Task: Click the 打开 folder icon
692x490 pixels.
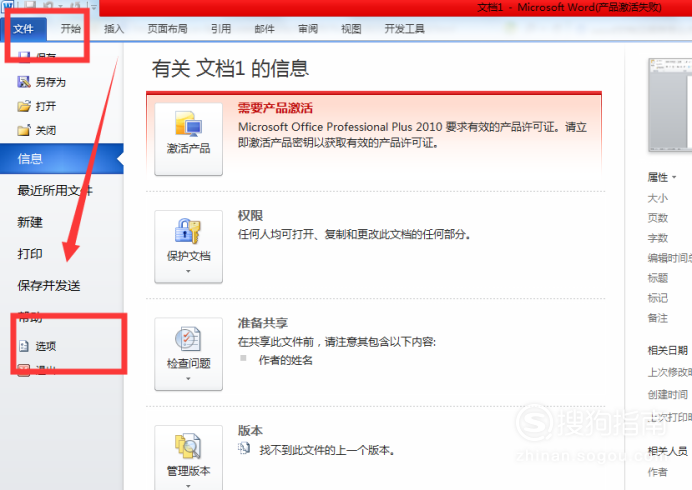Action: click(24, 106)
